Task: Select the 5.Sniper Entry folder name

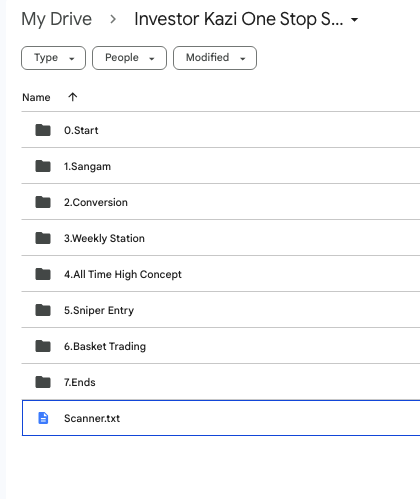Action: 99,310
